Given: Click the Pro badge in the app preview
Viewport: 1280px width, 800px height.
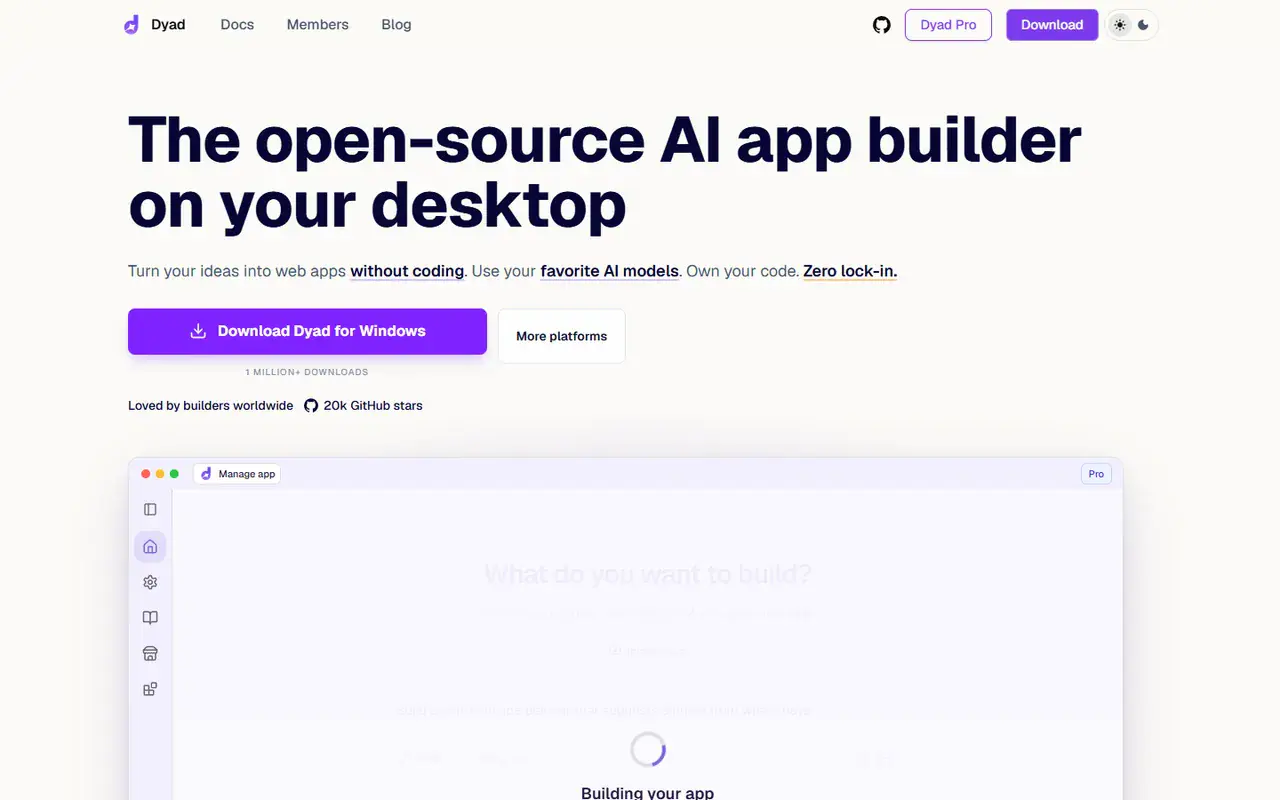Looking at the screenshot, I should [x=1096, y=474].
